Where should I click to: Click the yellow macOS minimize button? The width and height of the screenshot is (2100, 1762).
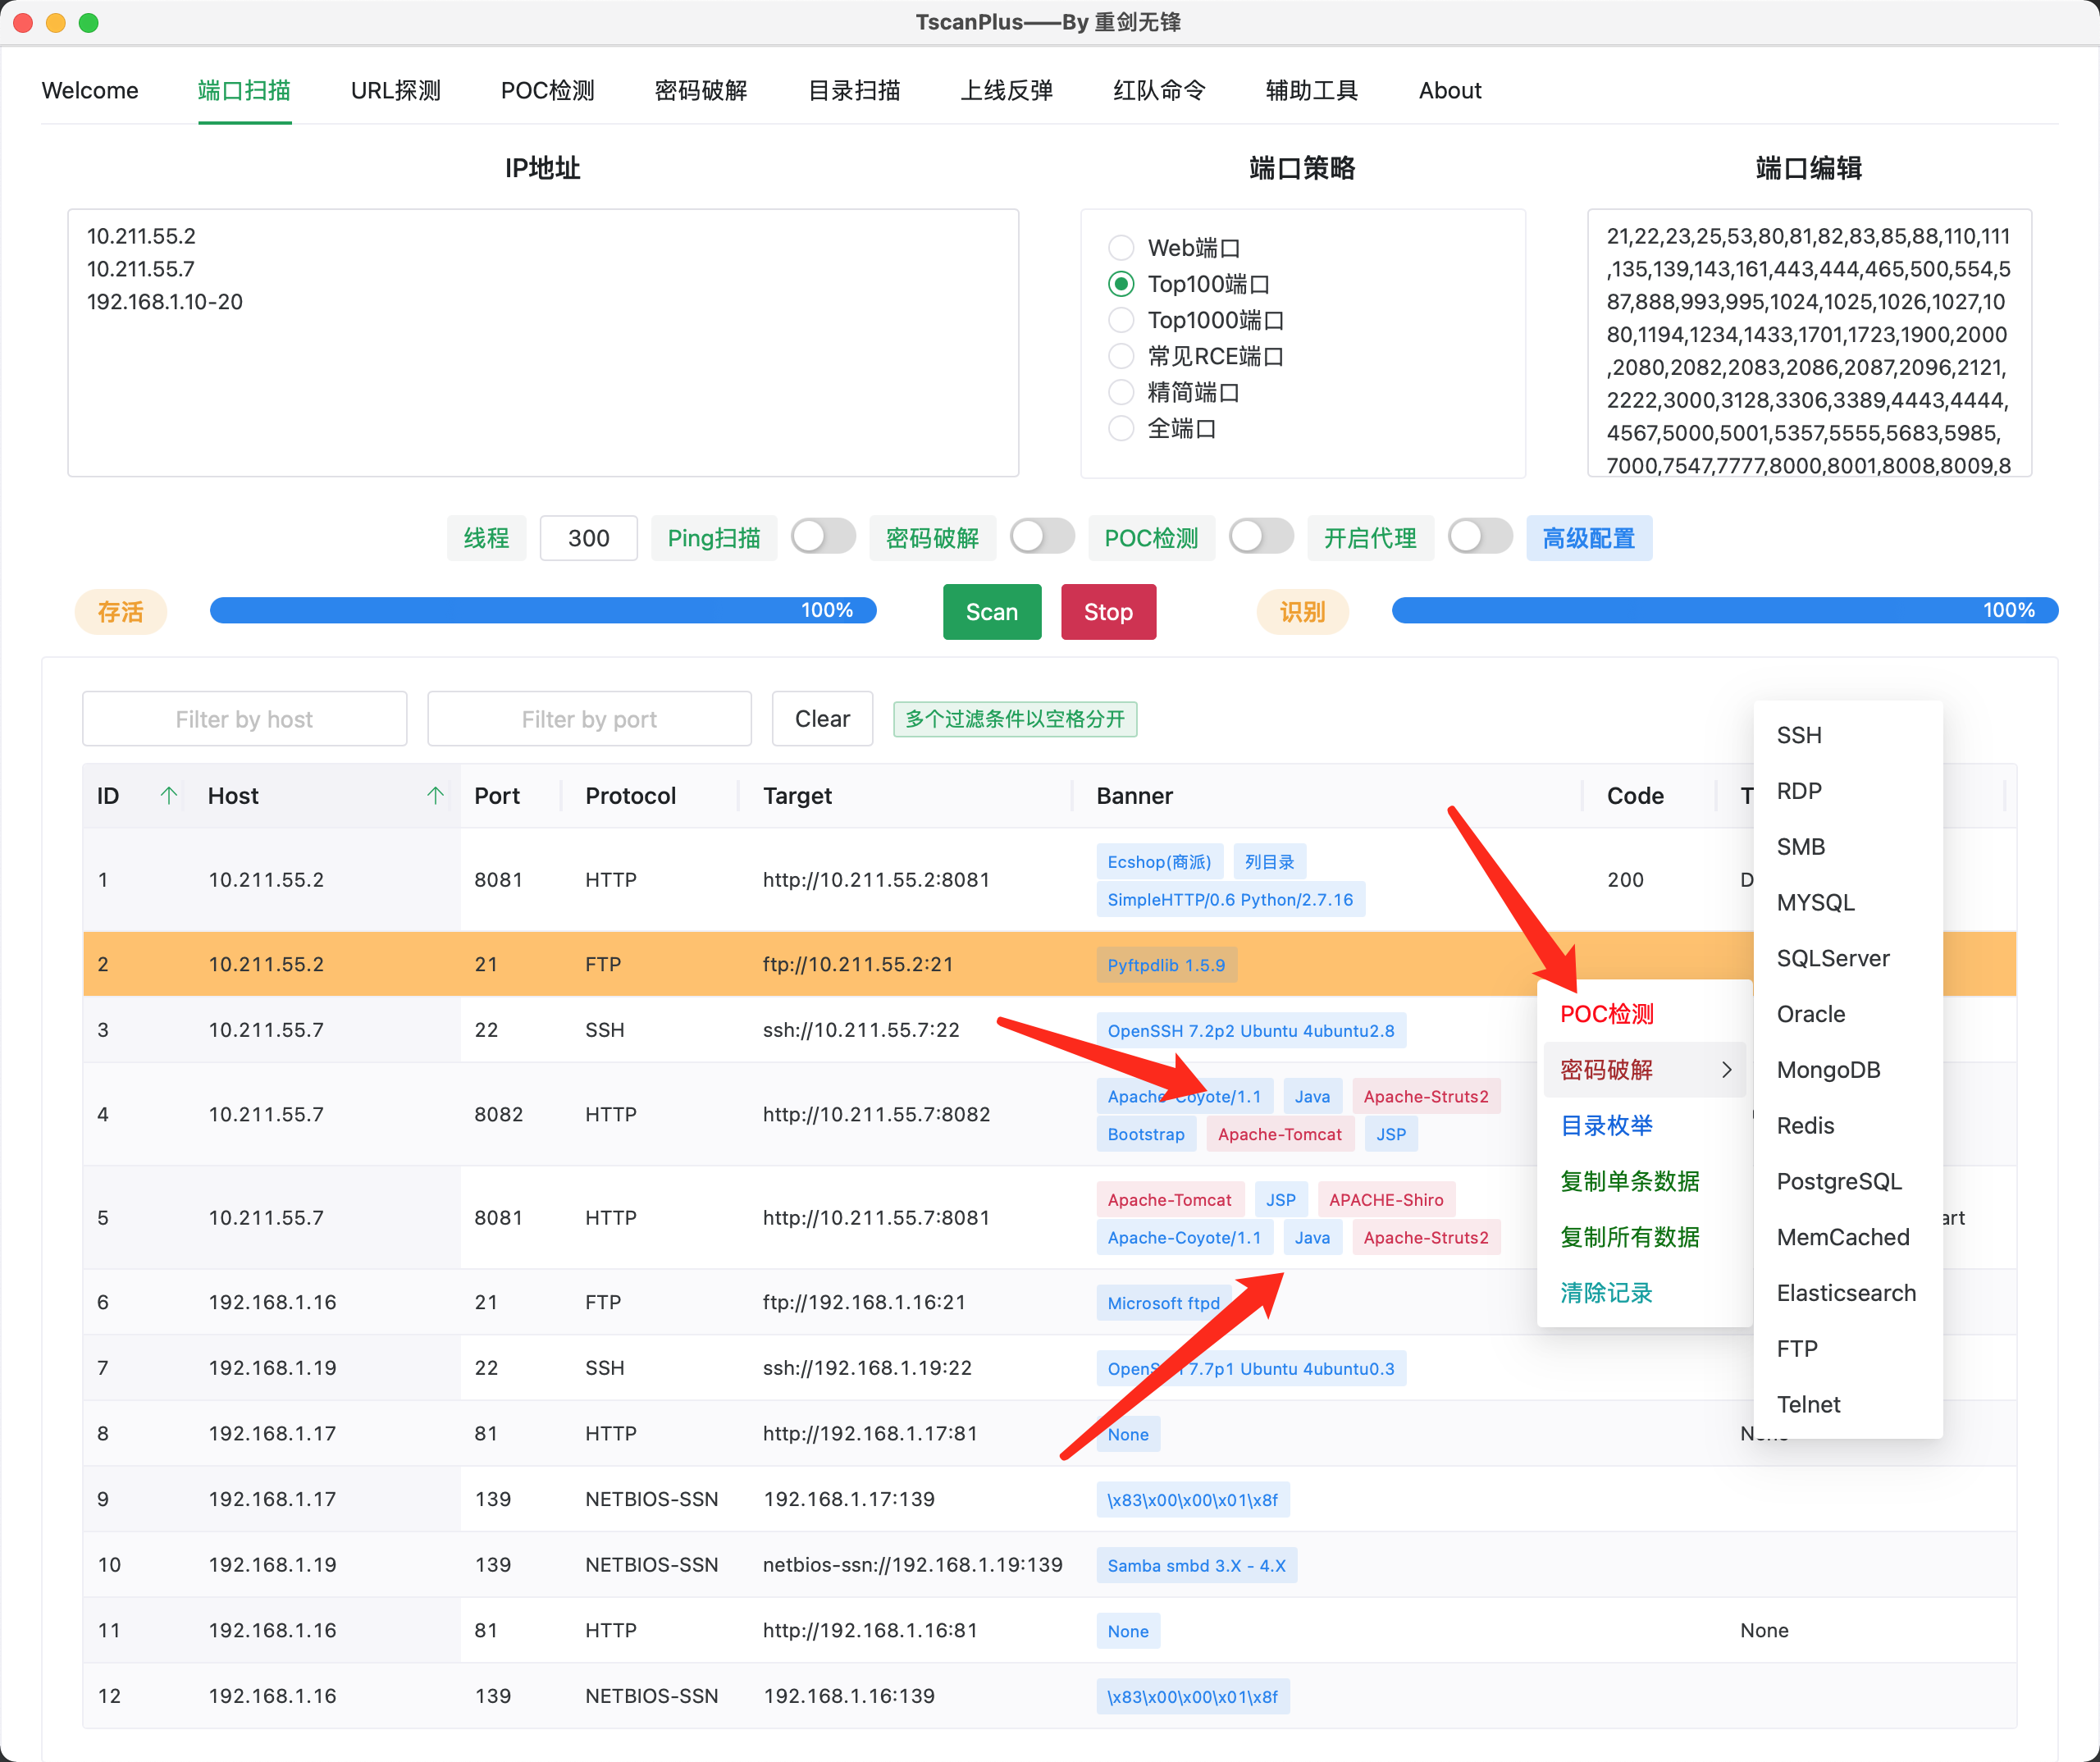(56, 22)
